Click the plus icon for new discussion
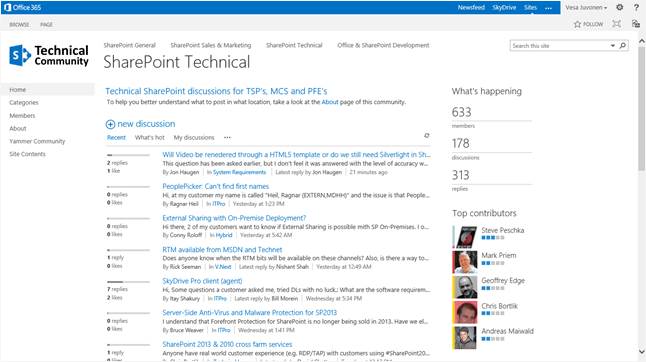The height and width of the screenshot is (362, 646). [x=110, y=124]
